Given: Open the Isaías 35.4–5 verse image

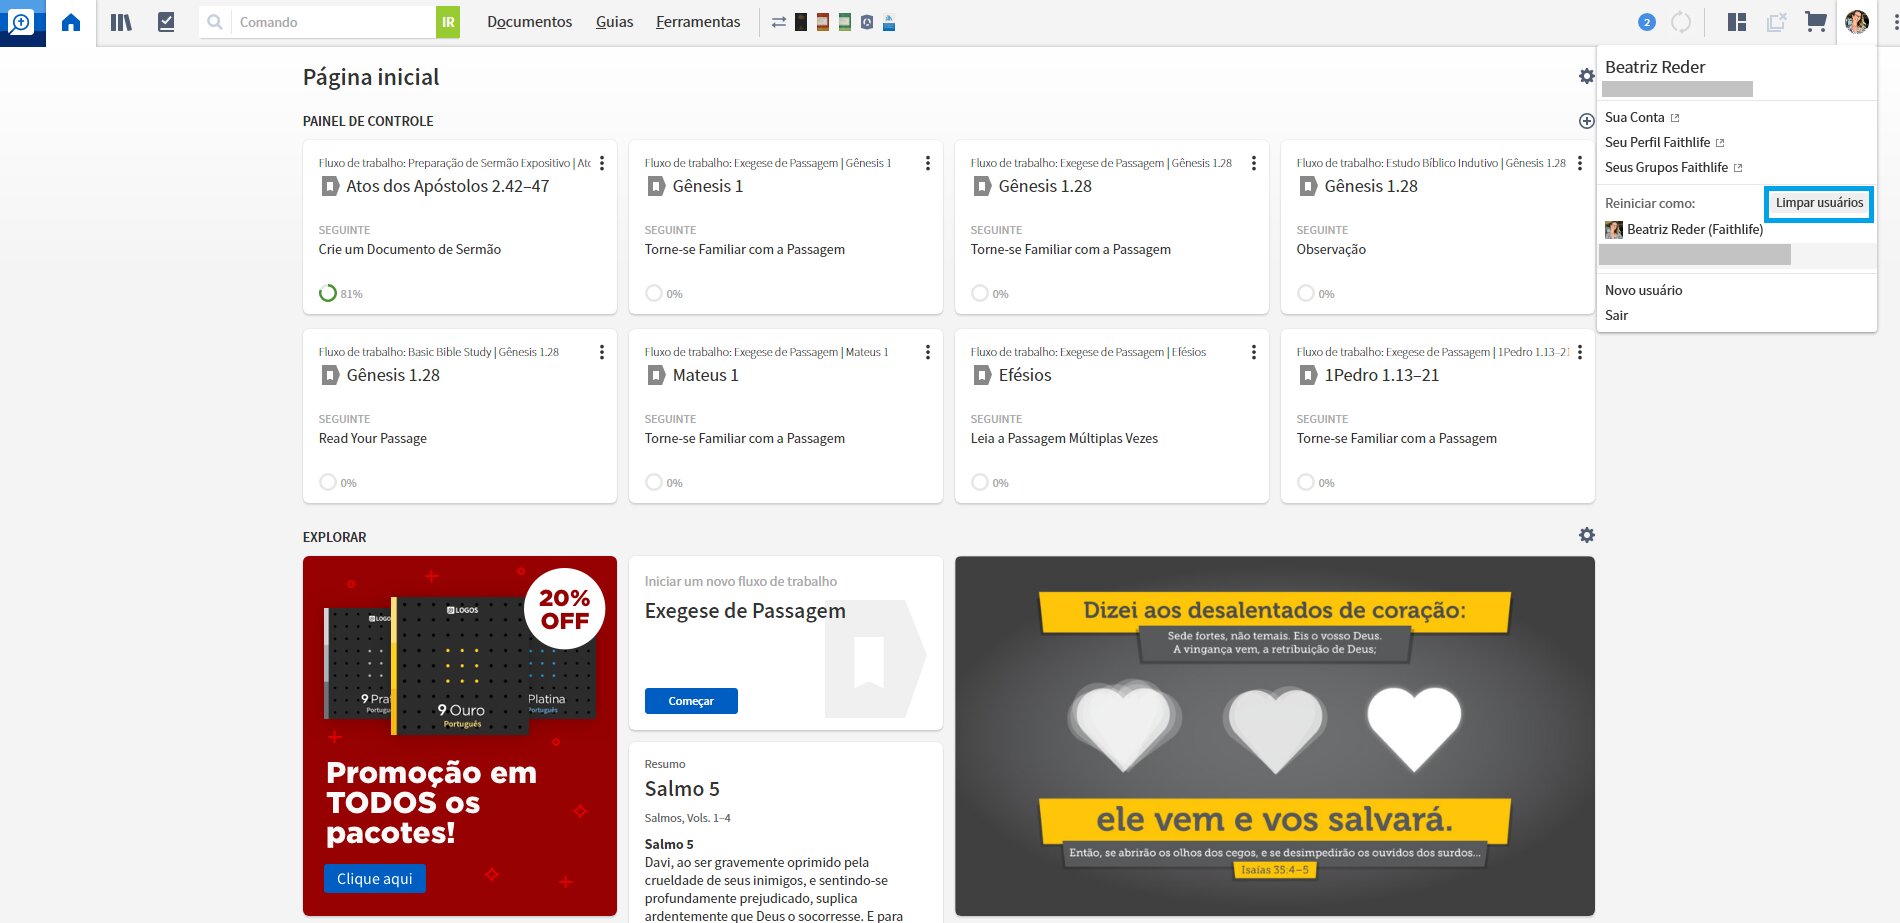Looking at the screenshot, I should [1275, 736].
